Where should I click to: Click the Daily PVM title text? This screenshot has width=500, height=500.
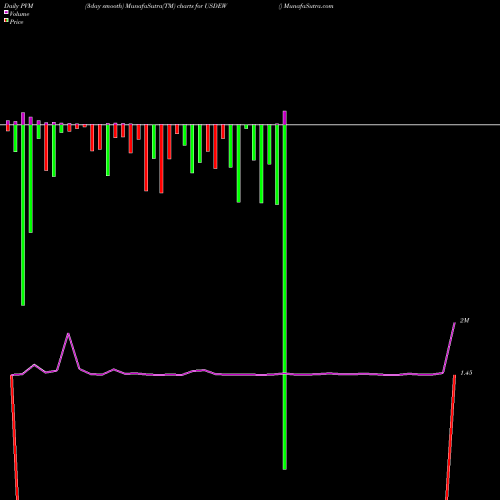[x=19, y=6]
